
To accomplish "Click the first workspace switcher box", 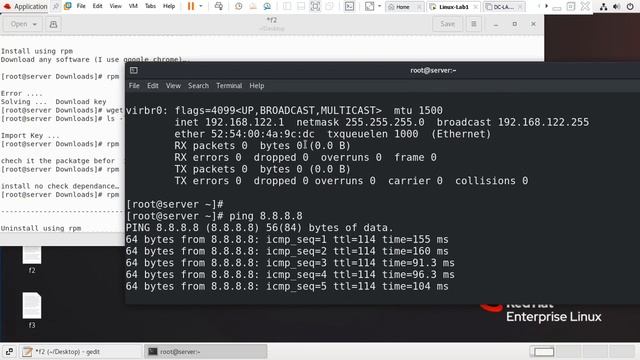I will coord(543,351).
